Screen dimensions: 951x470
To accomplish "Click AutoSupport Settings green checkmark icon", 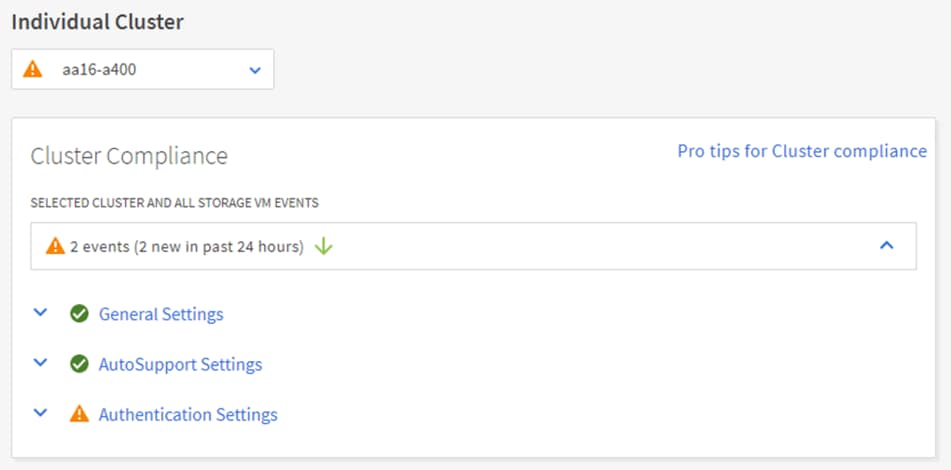I will click(x=79, y=364).
